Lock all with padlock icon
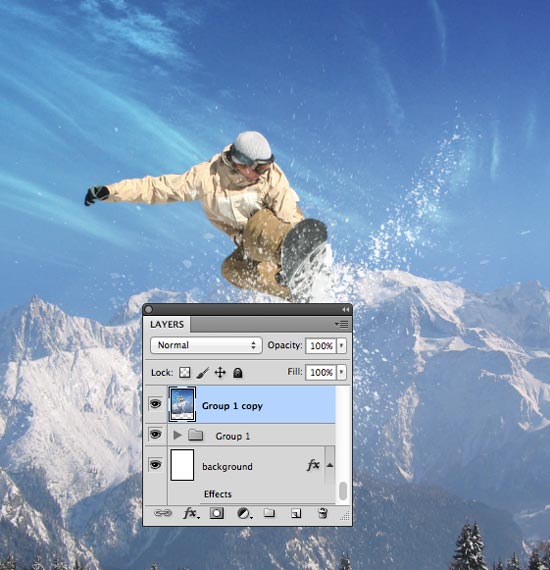Viewport: 550px width, 570px height. [237, 373]
